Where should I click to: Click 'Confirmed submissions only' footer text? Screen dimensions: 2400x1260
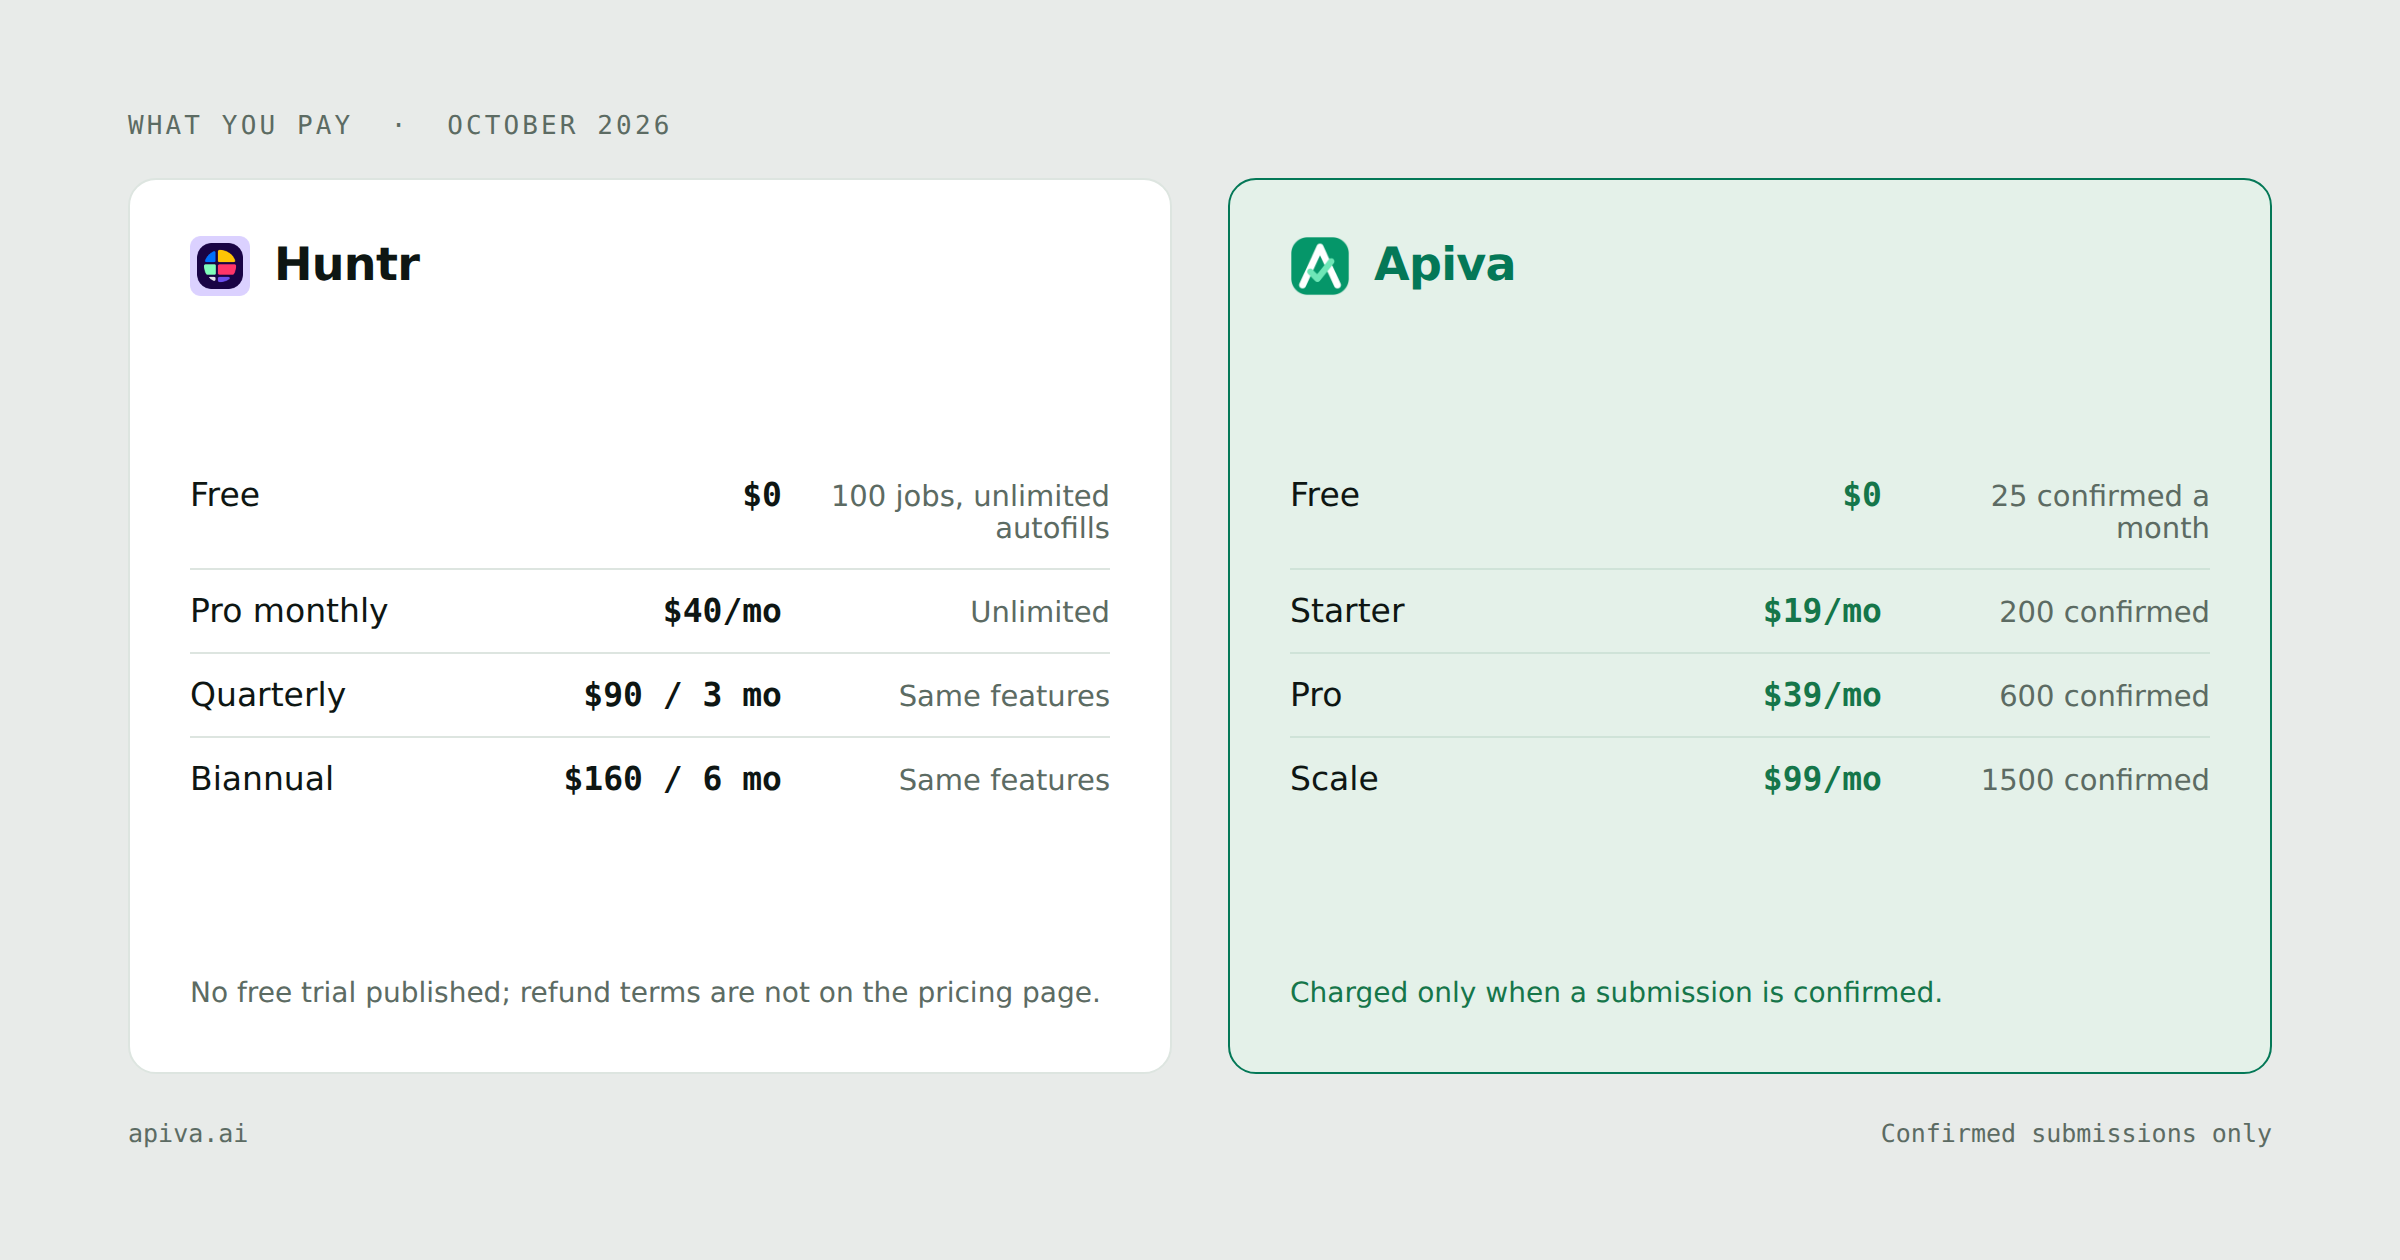click(2076, 1133)
